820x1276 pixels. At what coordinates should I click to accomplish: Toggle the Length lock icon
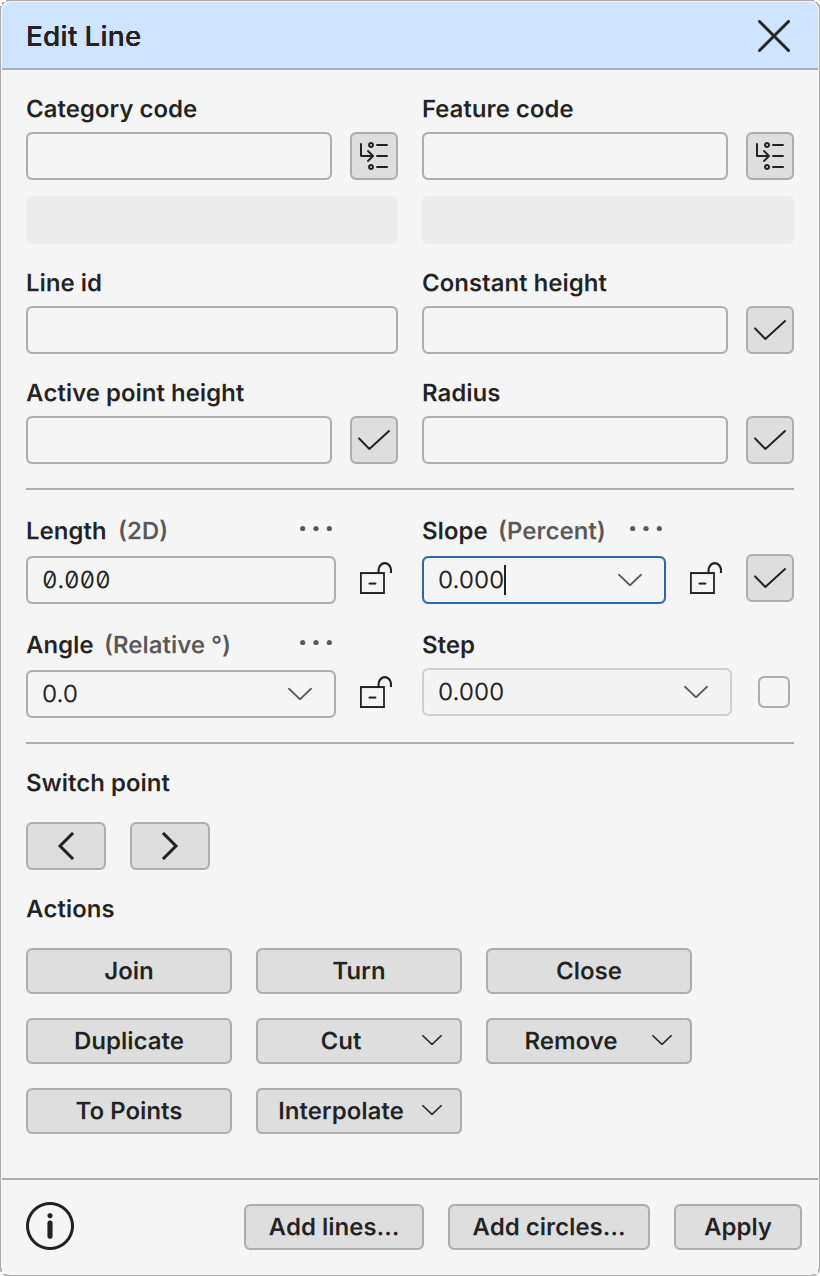click(x=375, y=579)
